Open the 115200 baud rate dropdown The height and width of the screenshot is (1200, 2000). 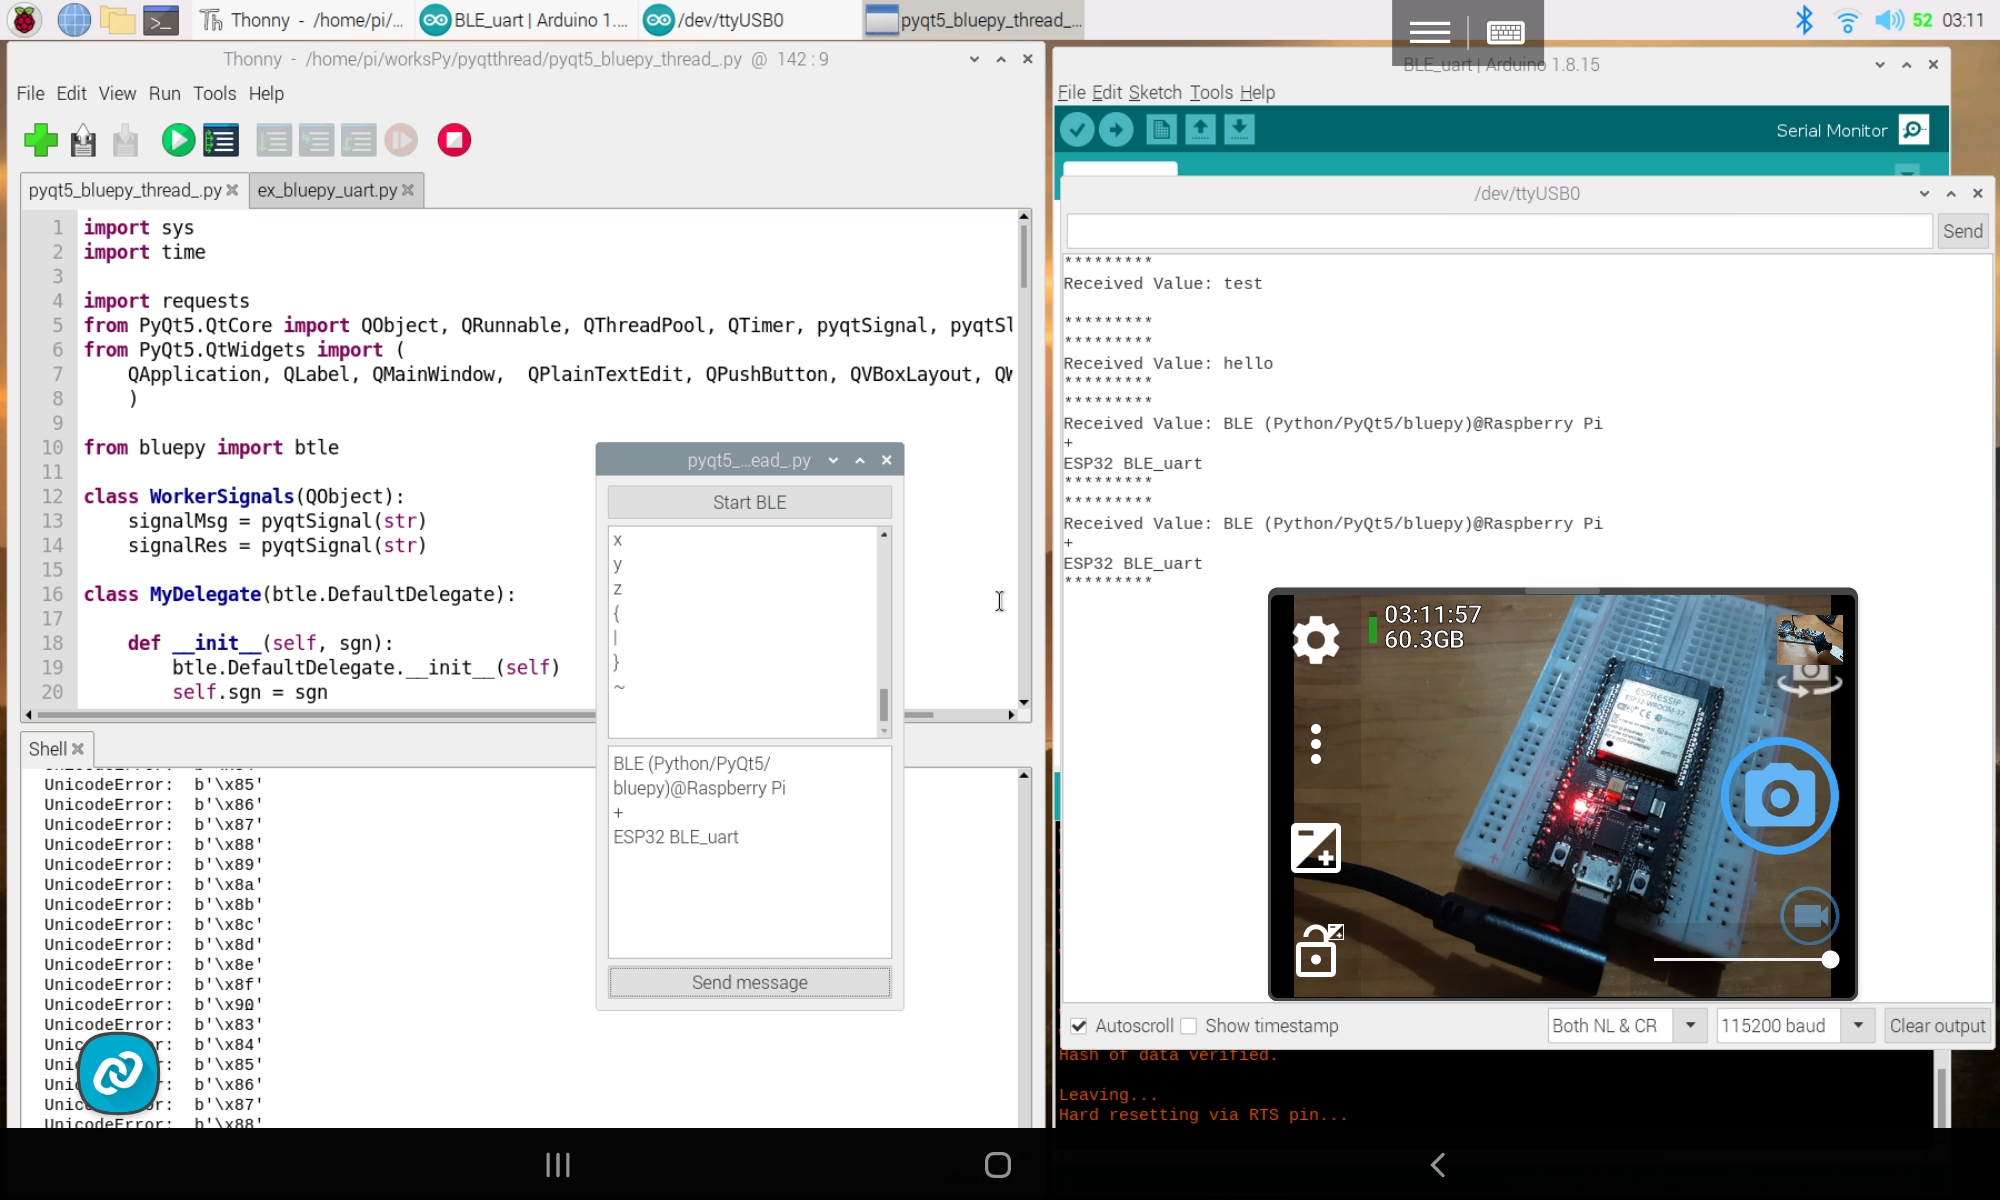click(x=1858, y=1025)
